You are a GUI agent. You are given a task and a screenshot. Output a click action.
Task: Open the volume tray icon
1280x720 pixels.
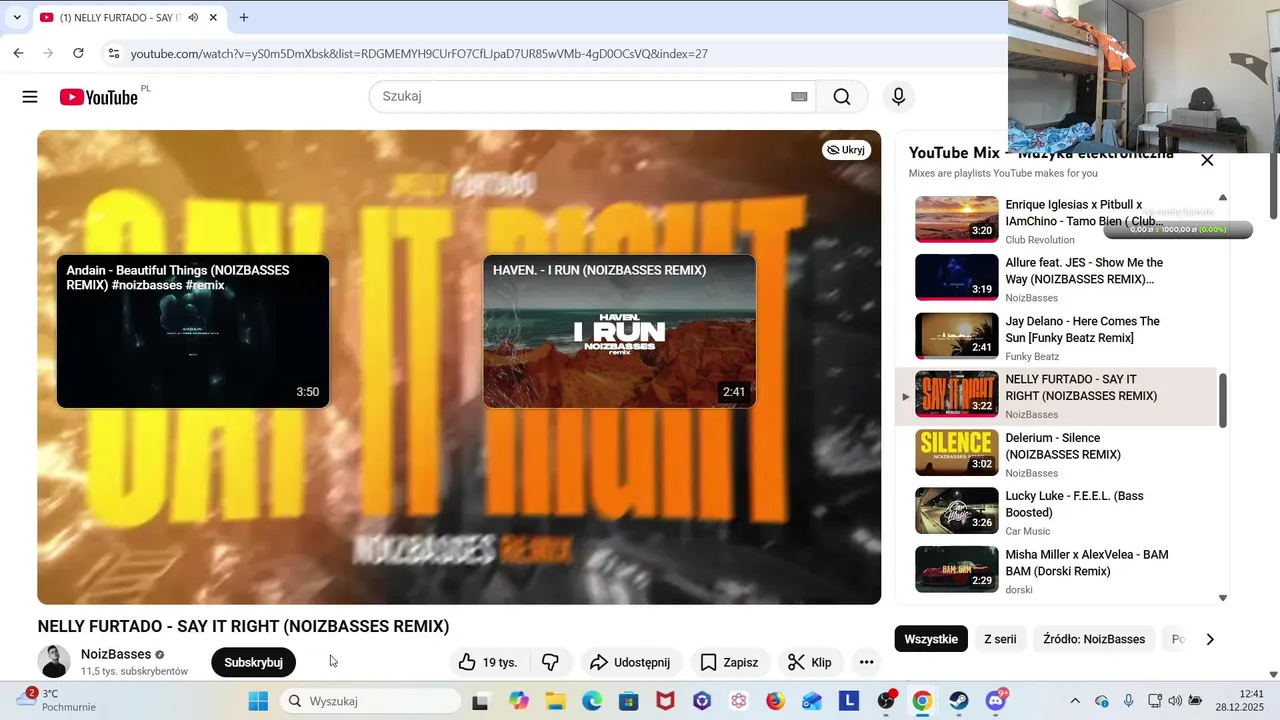[x=1175, y=701]
